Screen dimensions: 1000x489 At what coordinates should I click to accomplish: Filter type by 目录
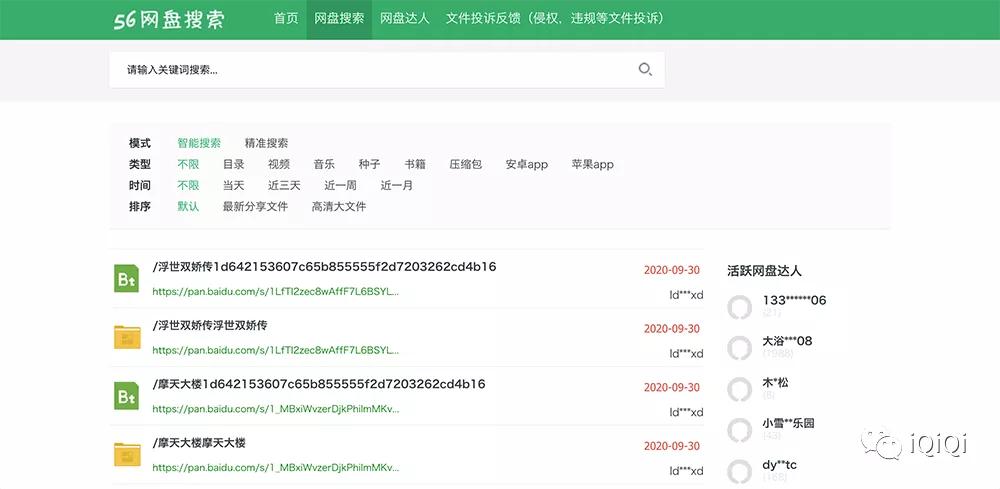(x=233, y=164)
